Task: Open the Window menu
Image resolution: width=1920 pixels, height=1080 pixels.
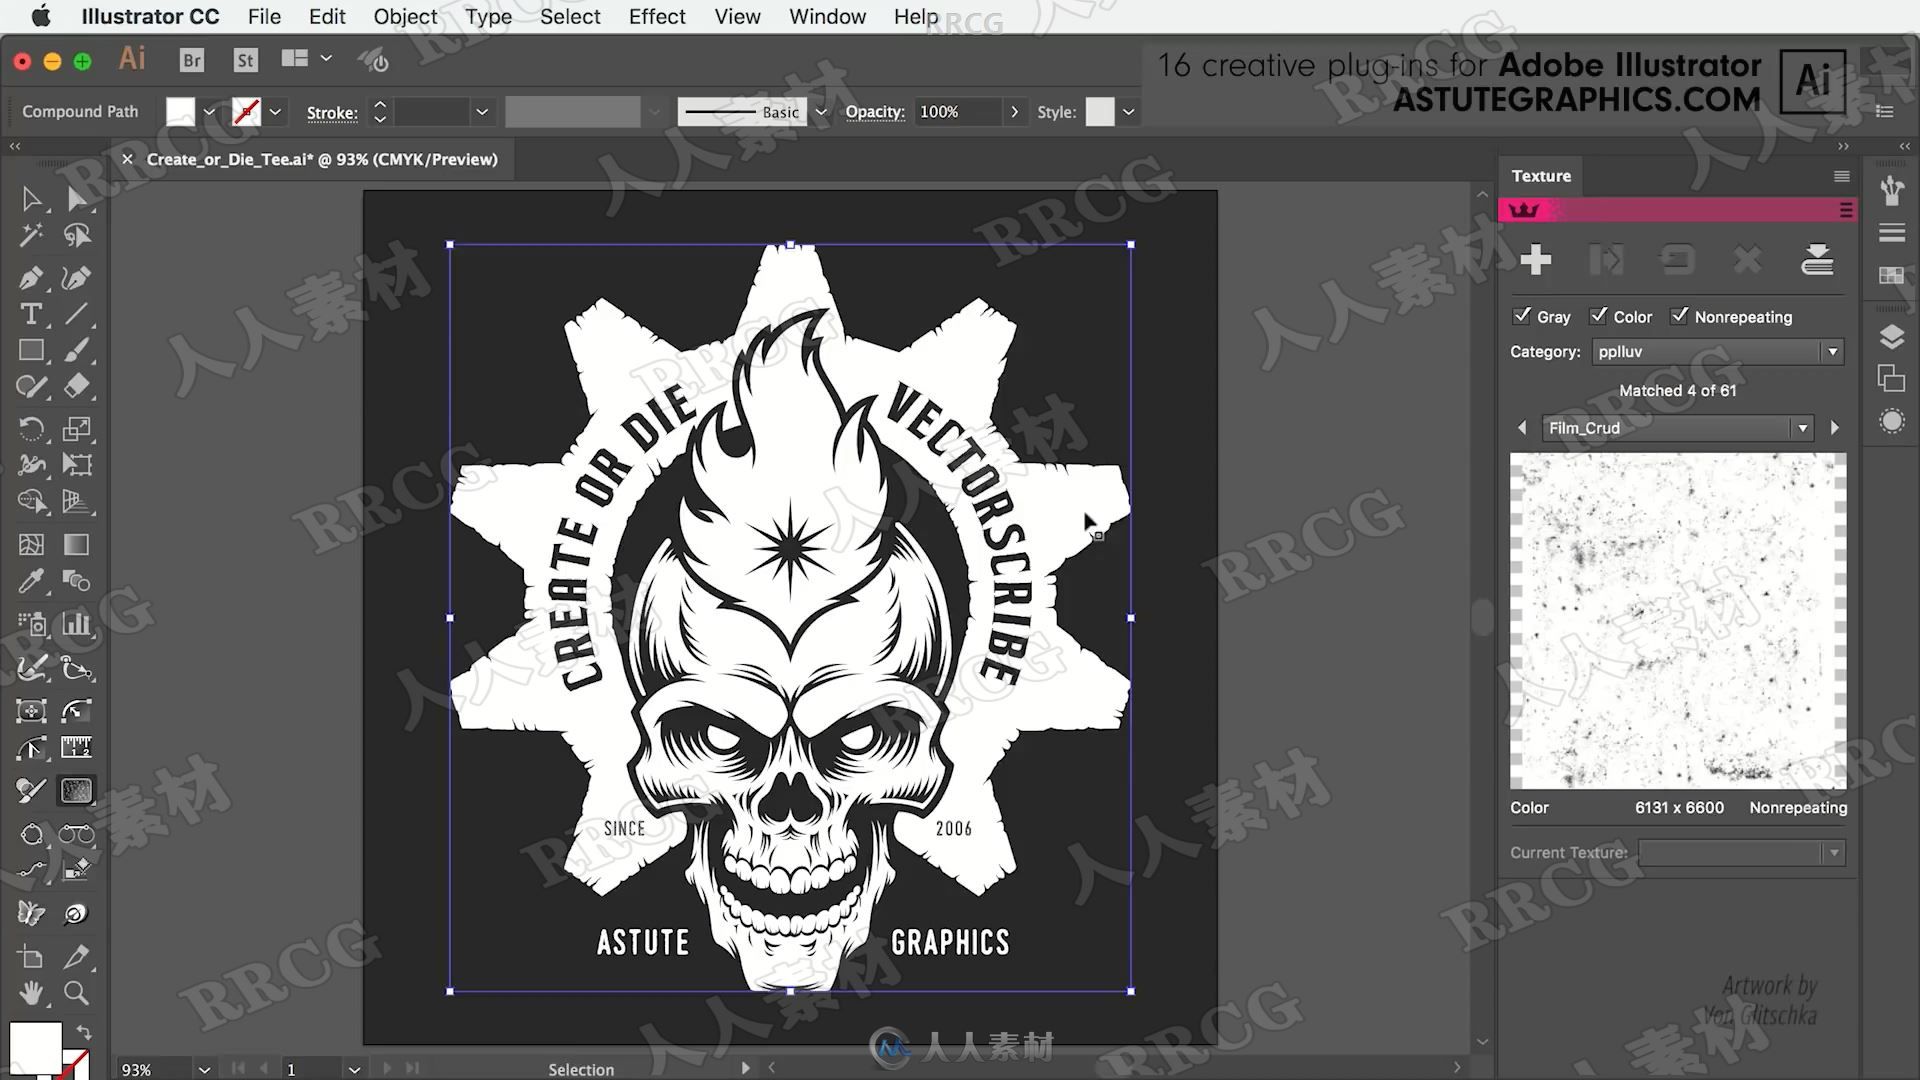Action: pos(827,17)
